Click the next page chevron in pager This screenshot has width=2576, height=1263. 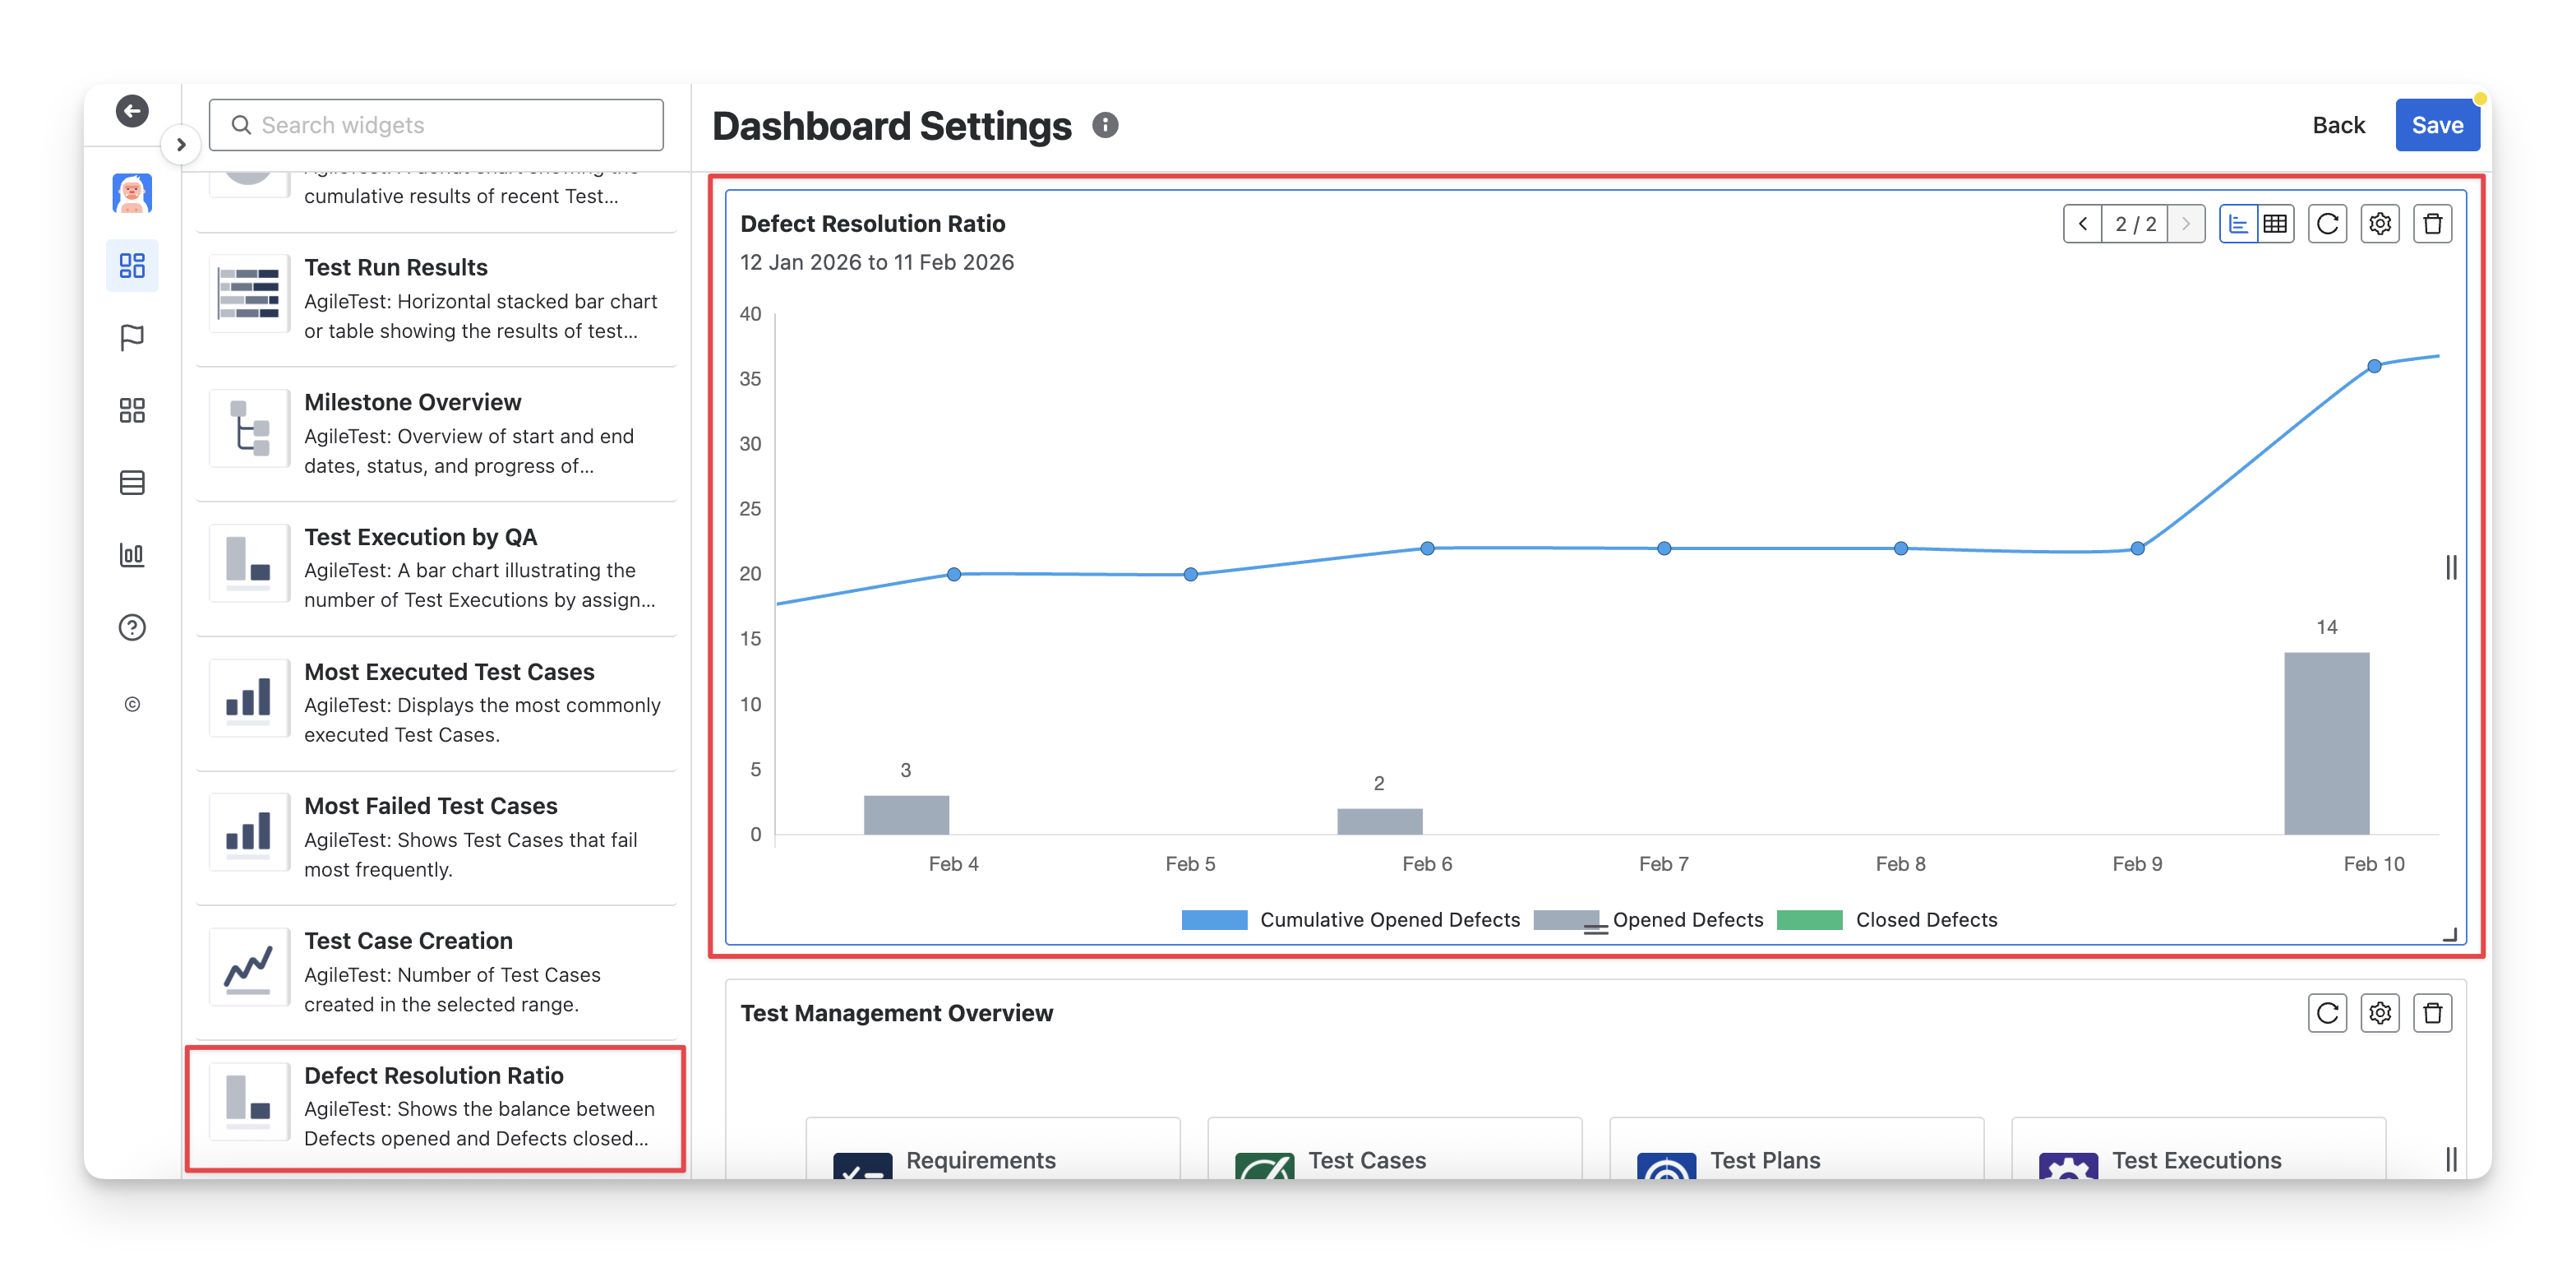point(2185,224)
